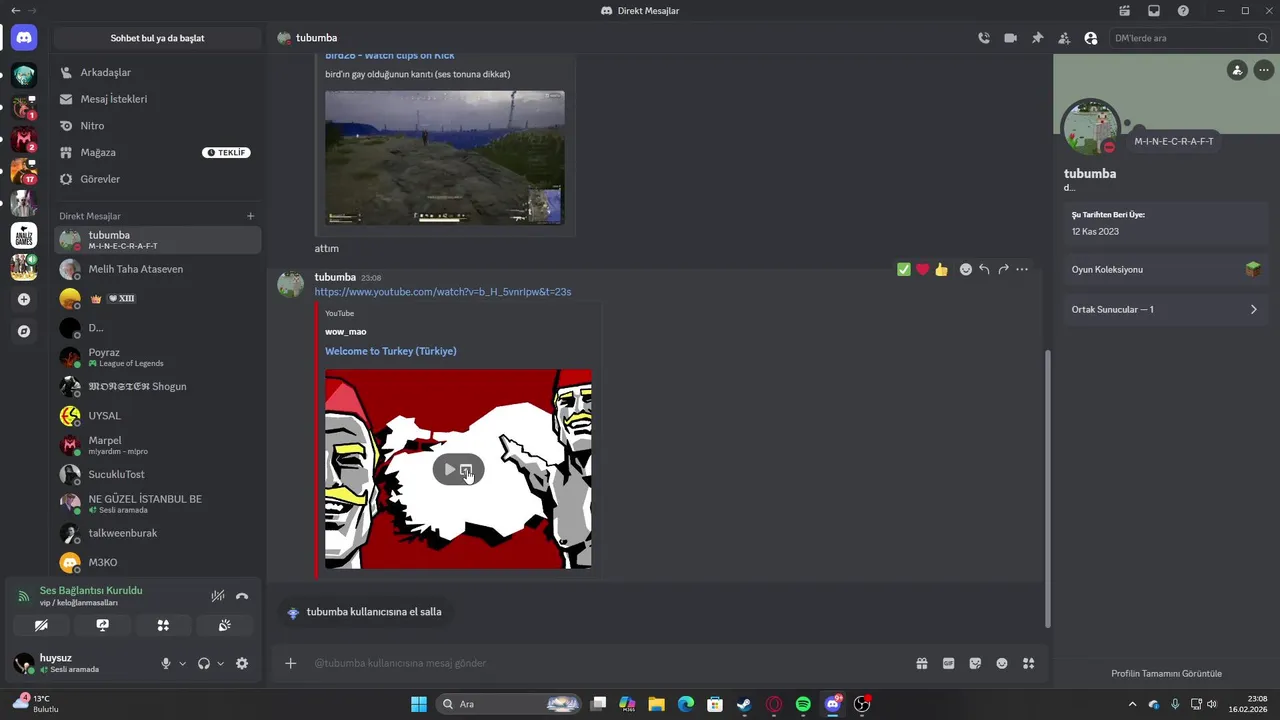Toggle the user profile panel
1280x720 pixels.
[x=1091, y=38]
